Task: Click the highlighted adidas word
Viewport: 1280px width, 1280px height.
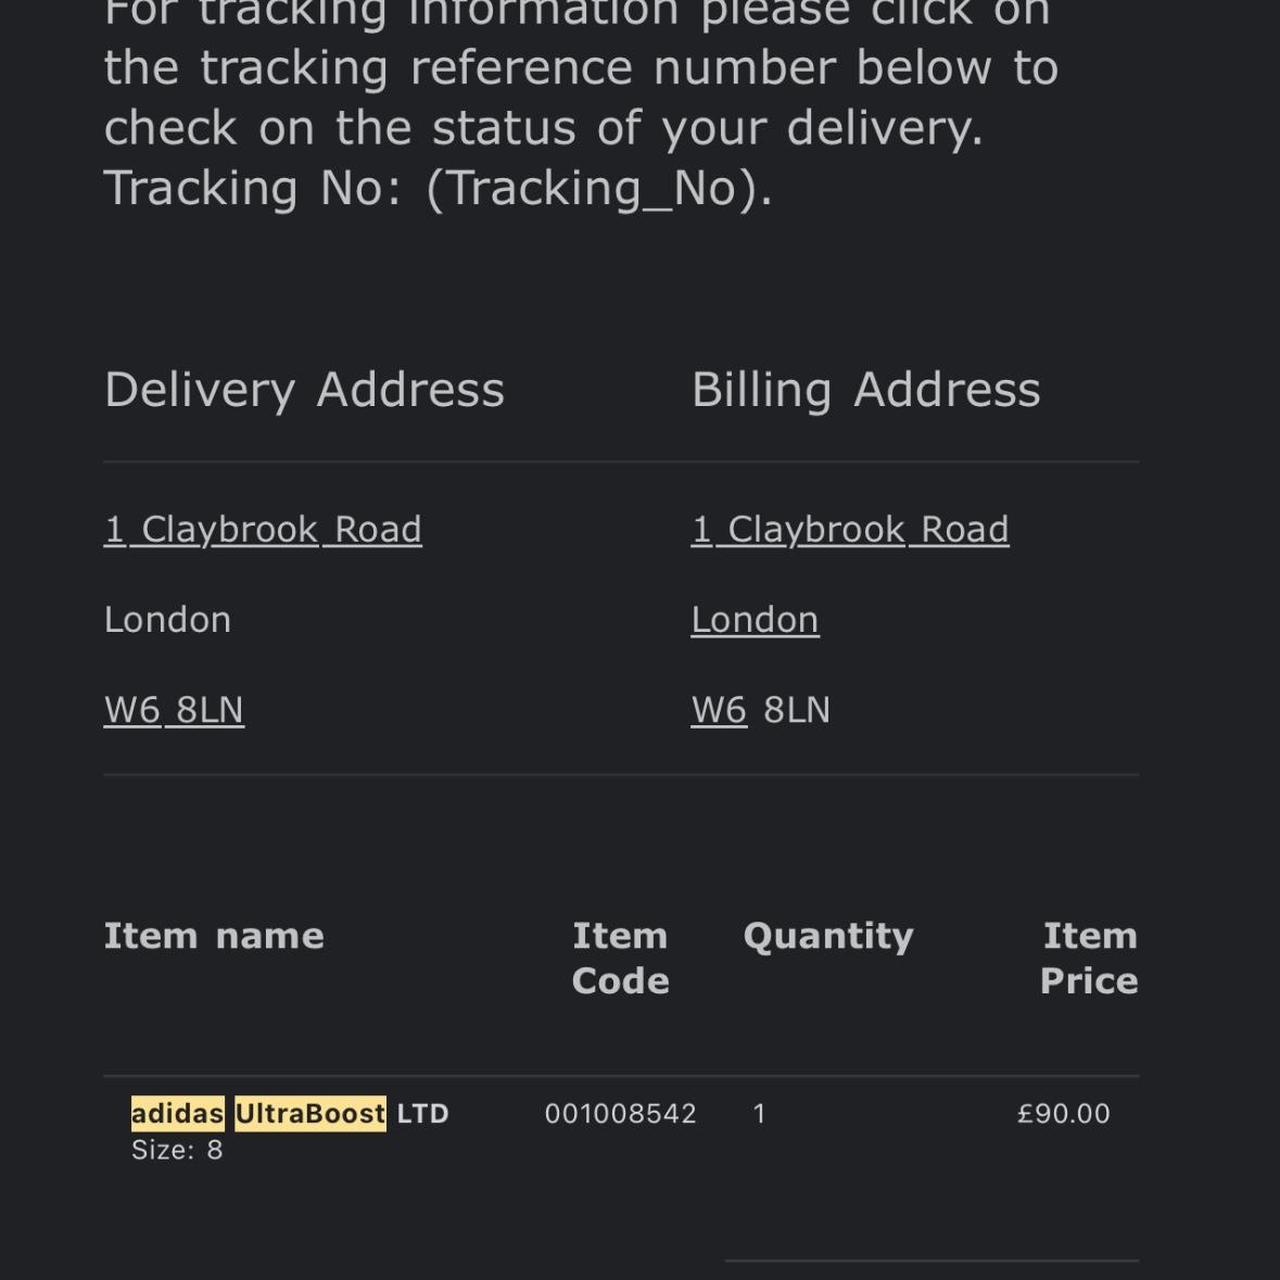Action: click(177, 1113)
